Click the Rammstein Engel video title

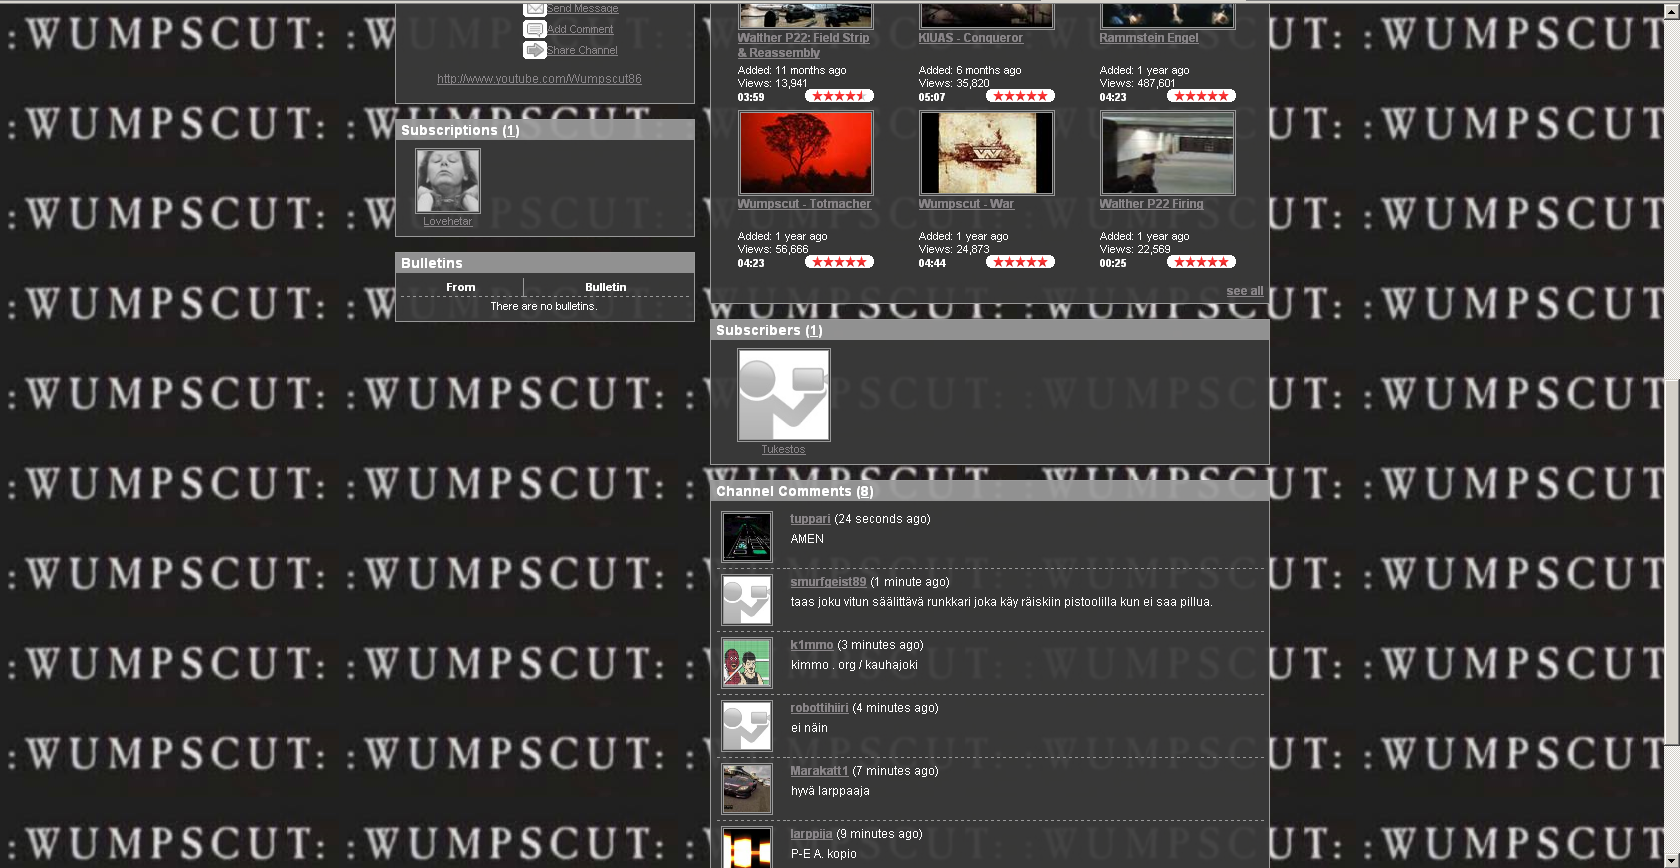point(1148,38)
